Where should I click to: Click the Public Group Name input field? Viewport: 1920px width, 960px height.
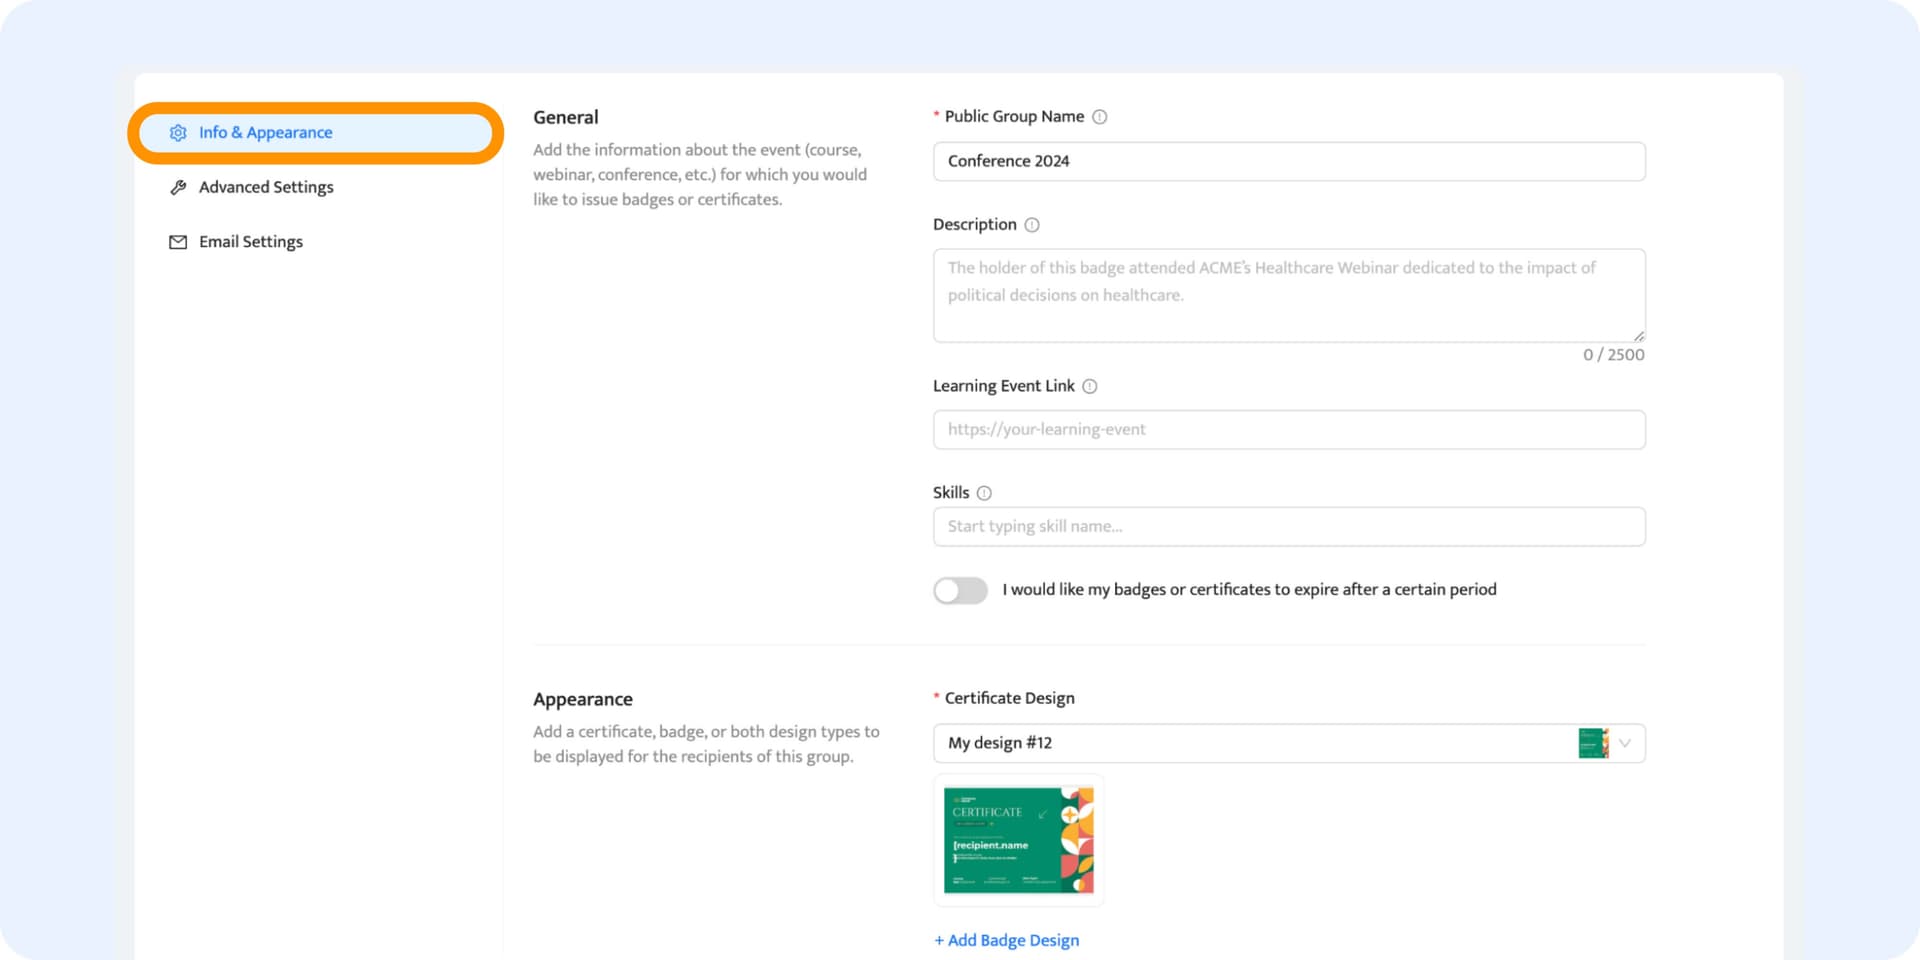pyautogui.click(x=1288, y=161)
